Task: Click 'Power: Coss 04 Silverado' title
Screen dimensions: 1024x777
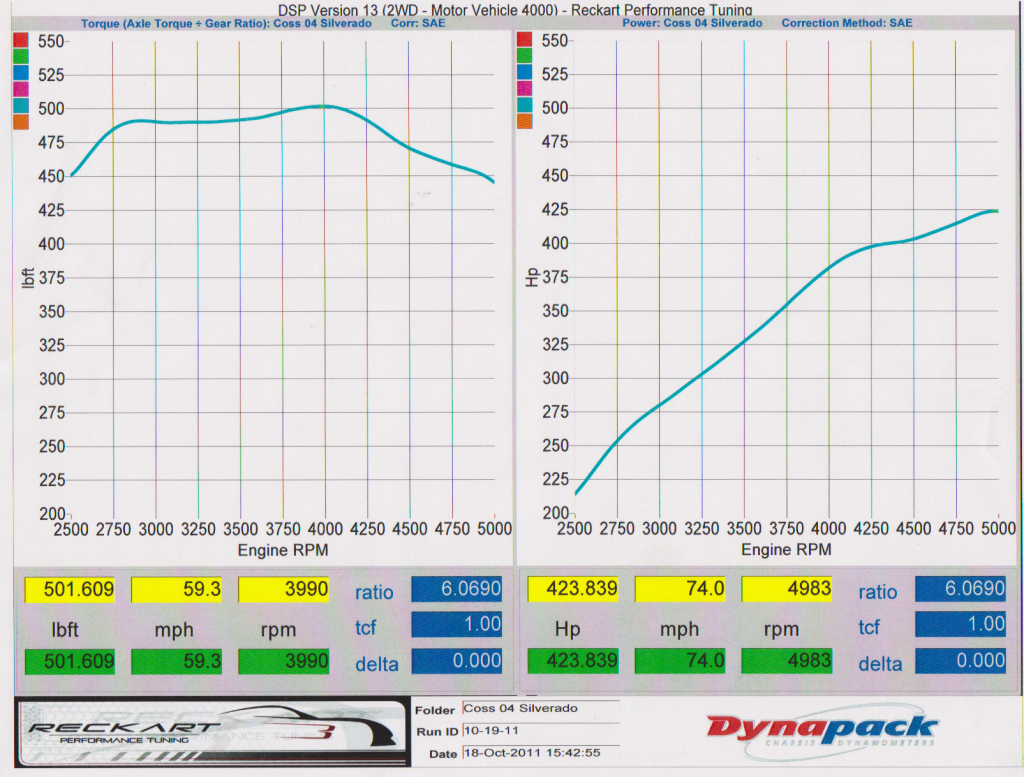Action: (692, 23)
